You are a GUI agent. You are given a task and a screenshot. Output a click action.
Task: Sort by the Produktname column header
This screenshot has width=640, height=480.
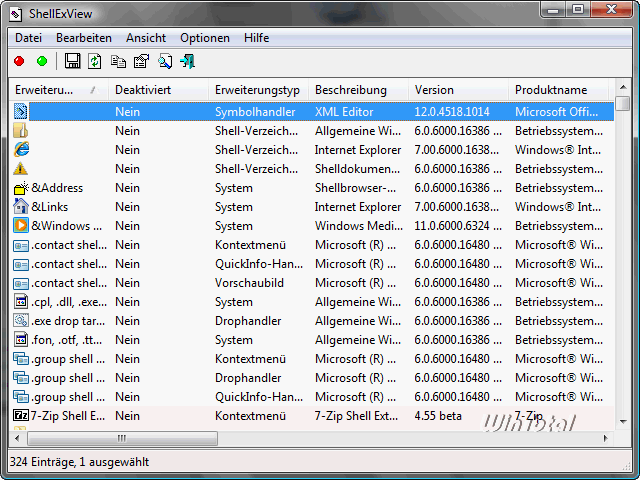click(558, 90)
